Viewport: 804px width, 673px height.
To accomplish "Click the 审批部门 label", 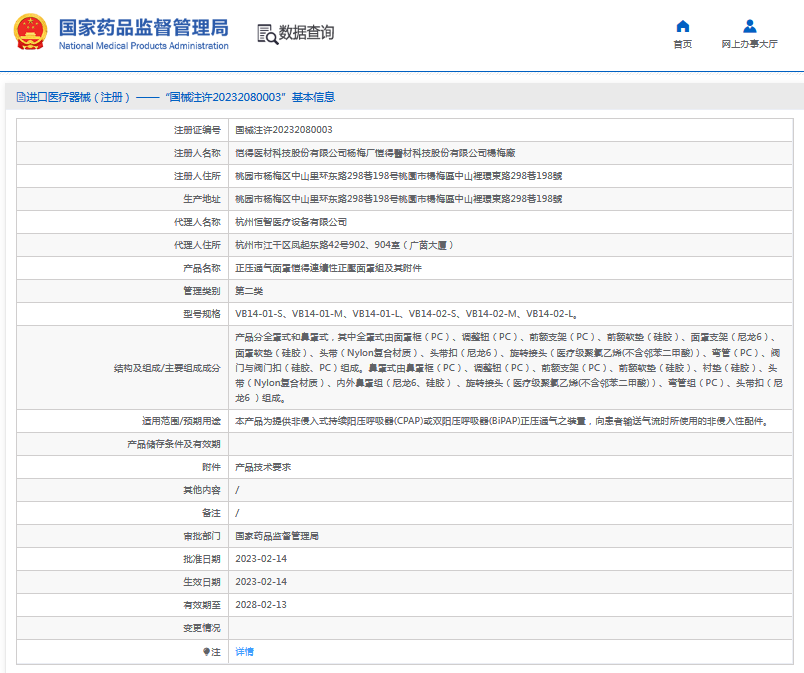I will tap(202, 536).
